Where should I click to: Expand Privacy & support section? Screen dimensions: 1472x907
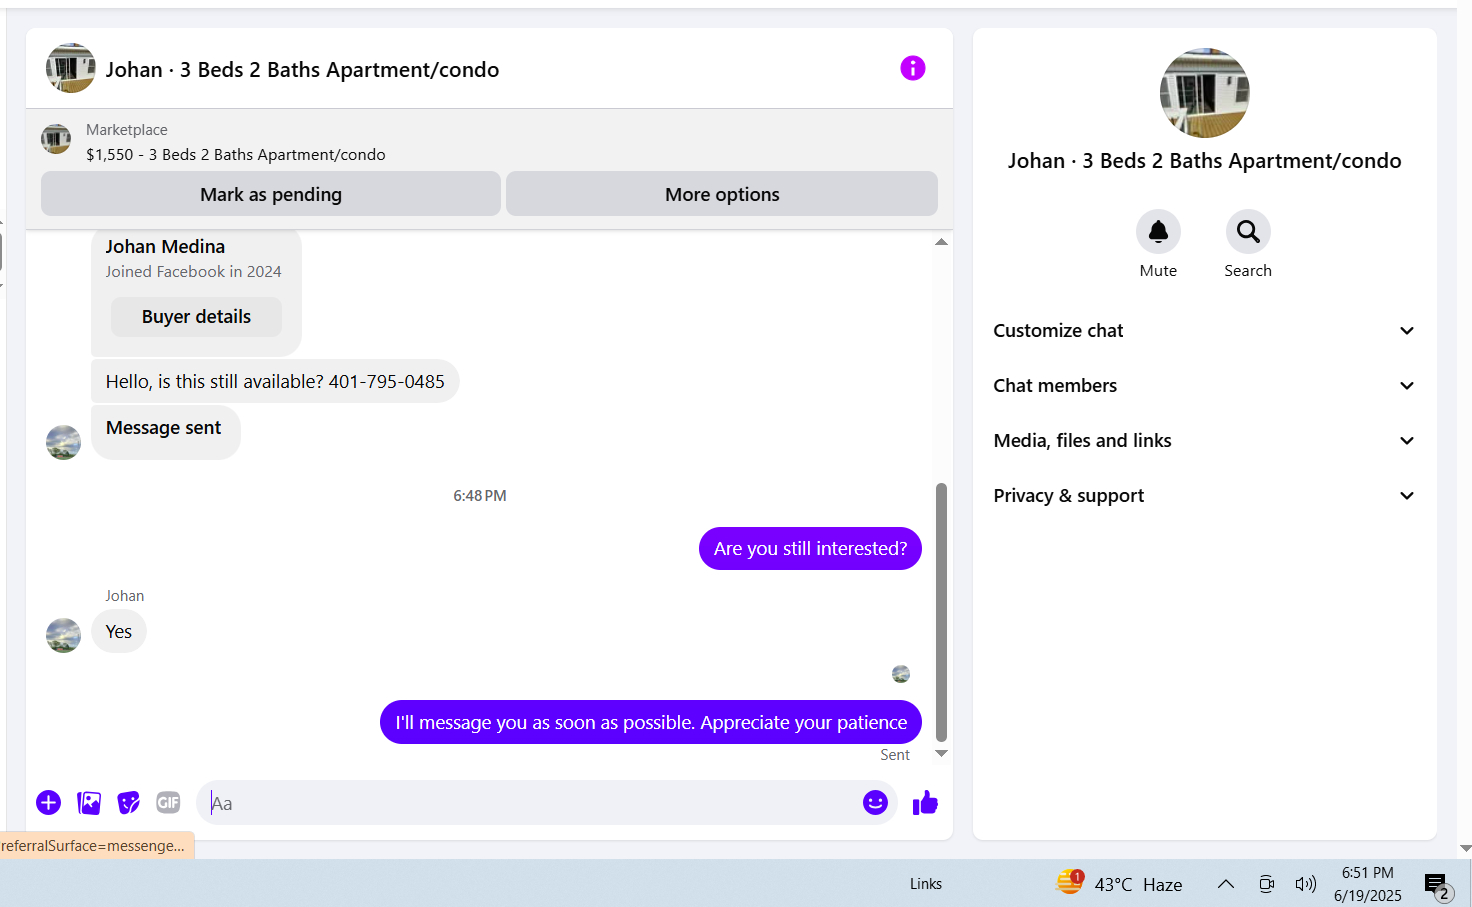click(1204, 496)
